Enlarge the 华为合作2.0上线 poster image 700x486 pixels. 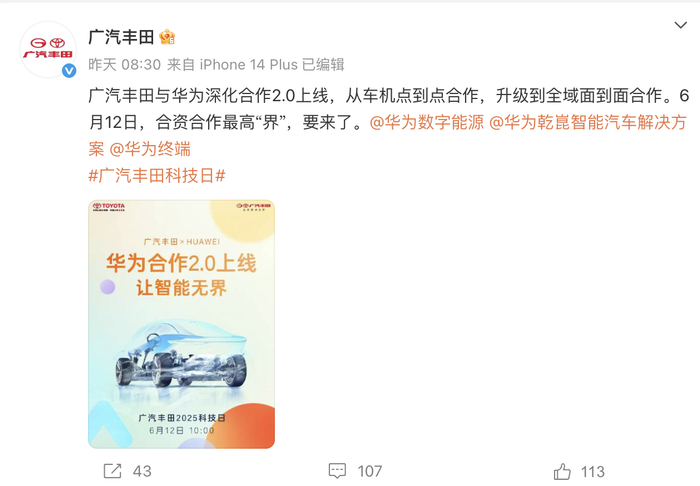[x=181, y=324]
